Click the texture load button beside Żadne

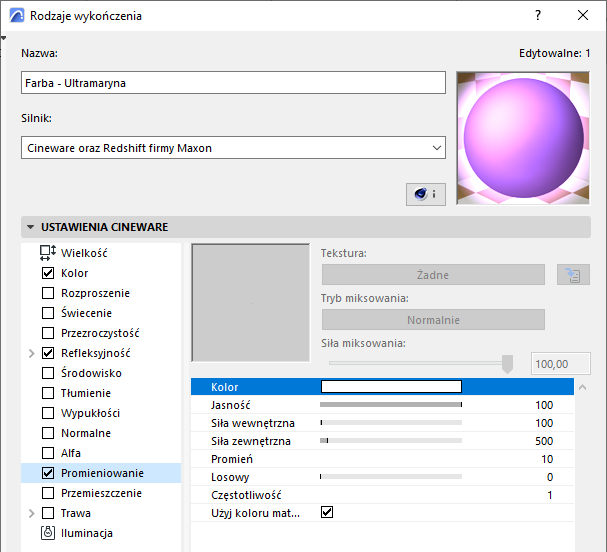[x=573, y=275]
